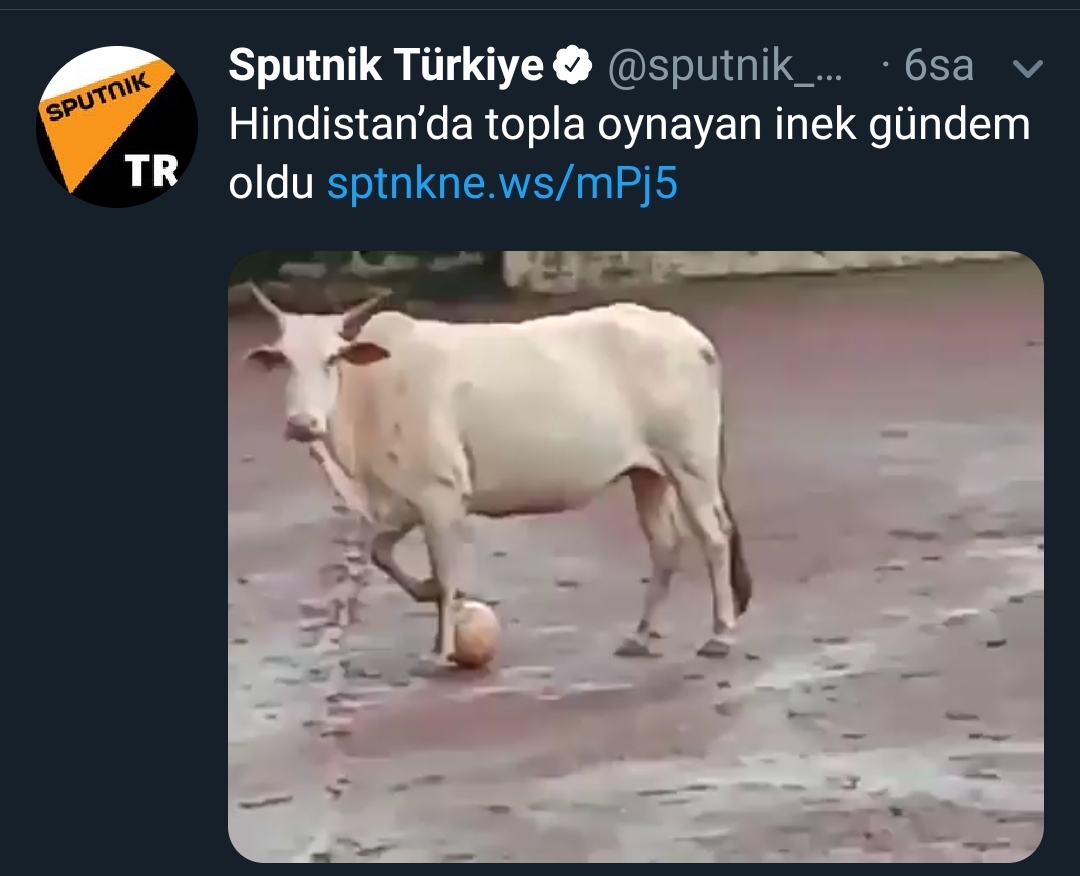
Task: Expand the tweet options chevron
Action: (x=1028, y=68)
